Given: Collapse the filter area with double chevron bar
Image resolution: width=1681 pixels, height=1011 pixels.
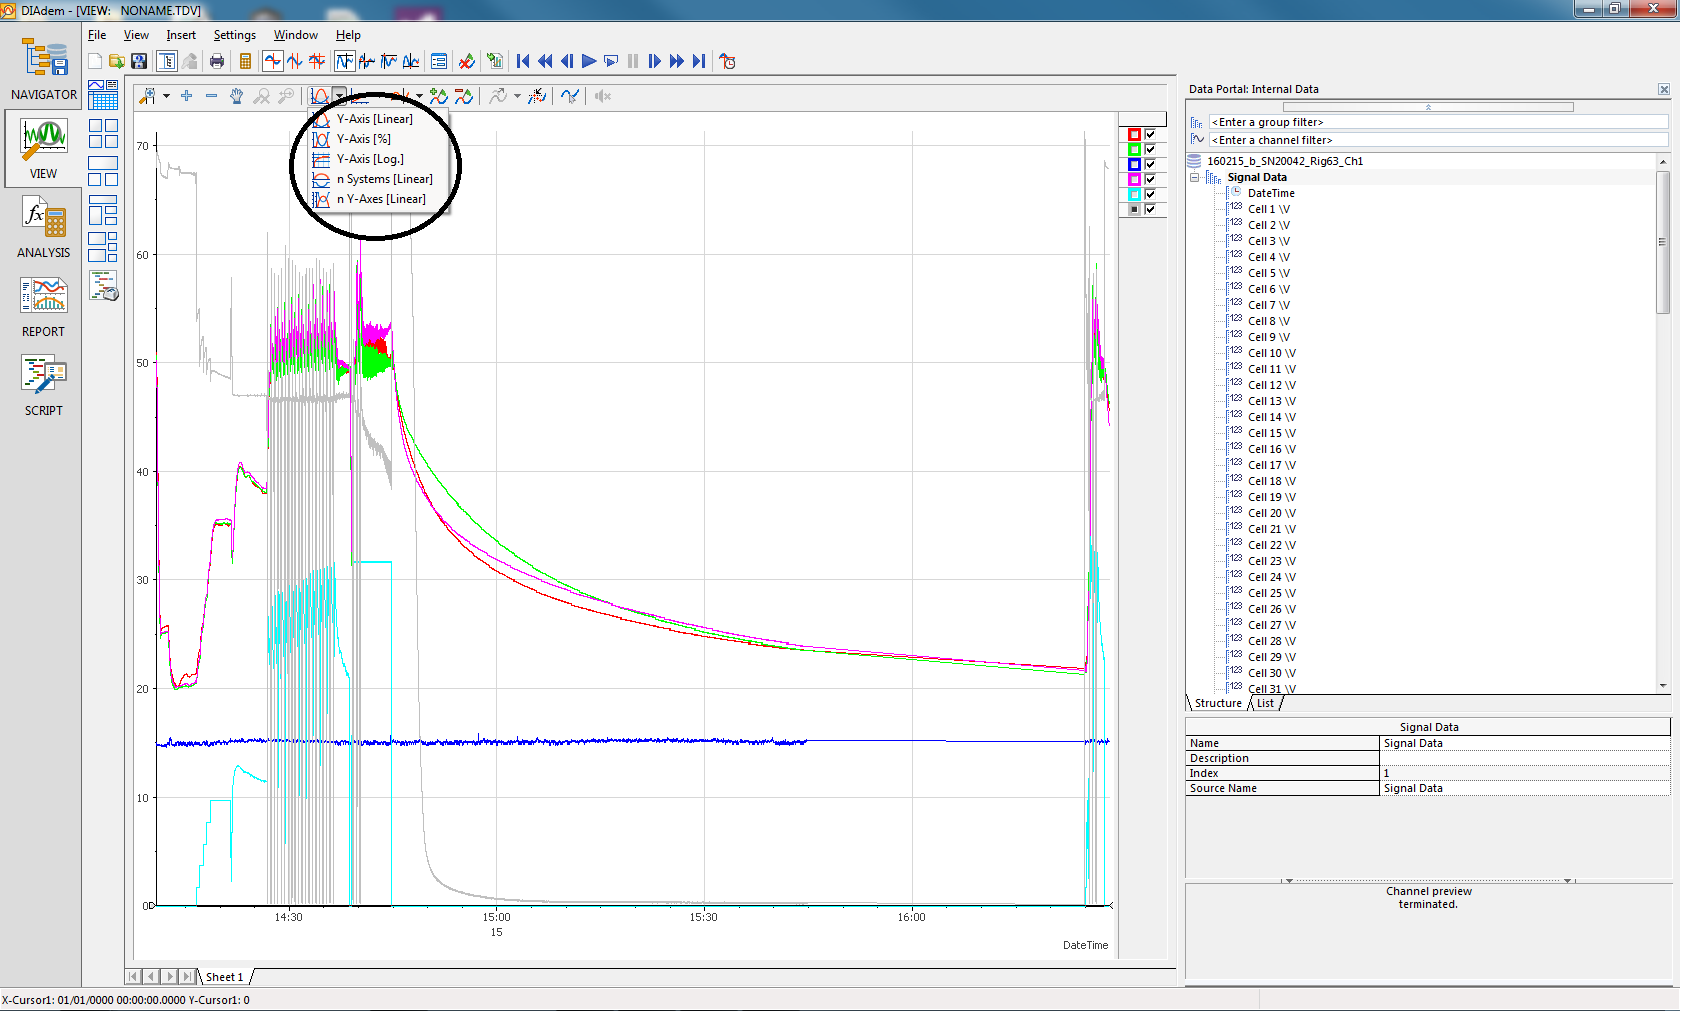Looking at the screenshot, I should [x=1428, y=107].
